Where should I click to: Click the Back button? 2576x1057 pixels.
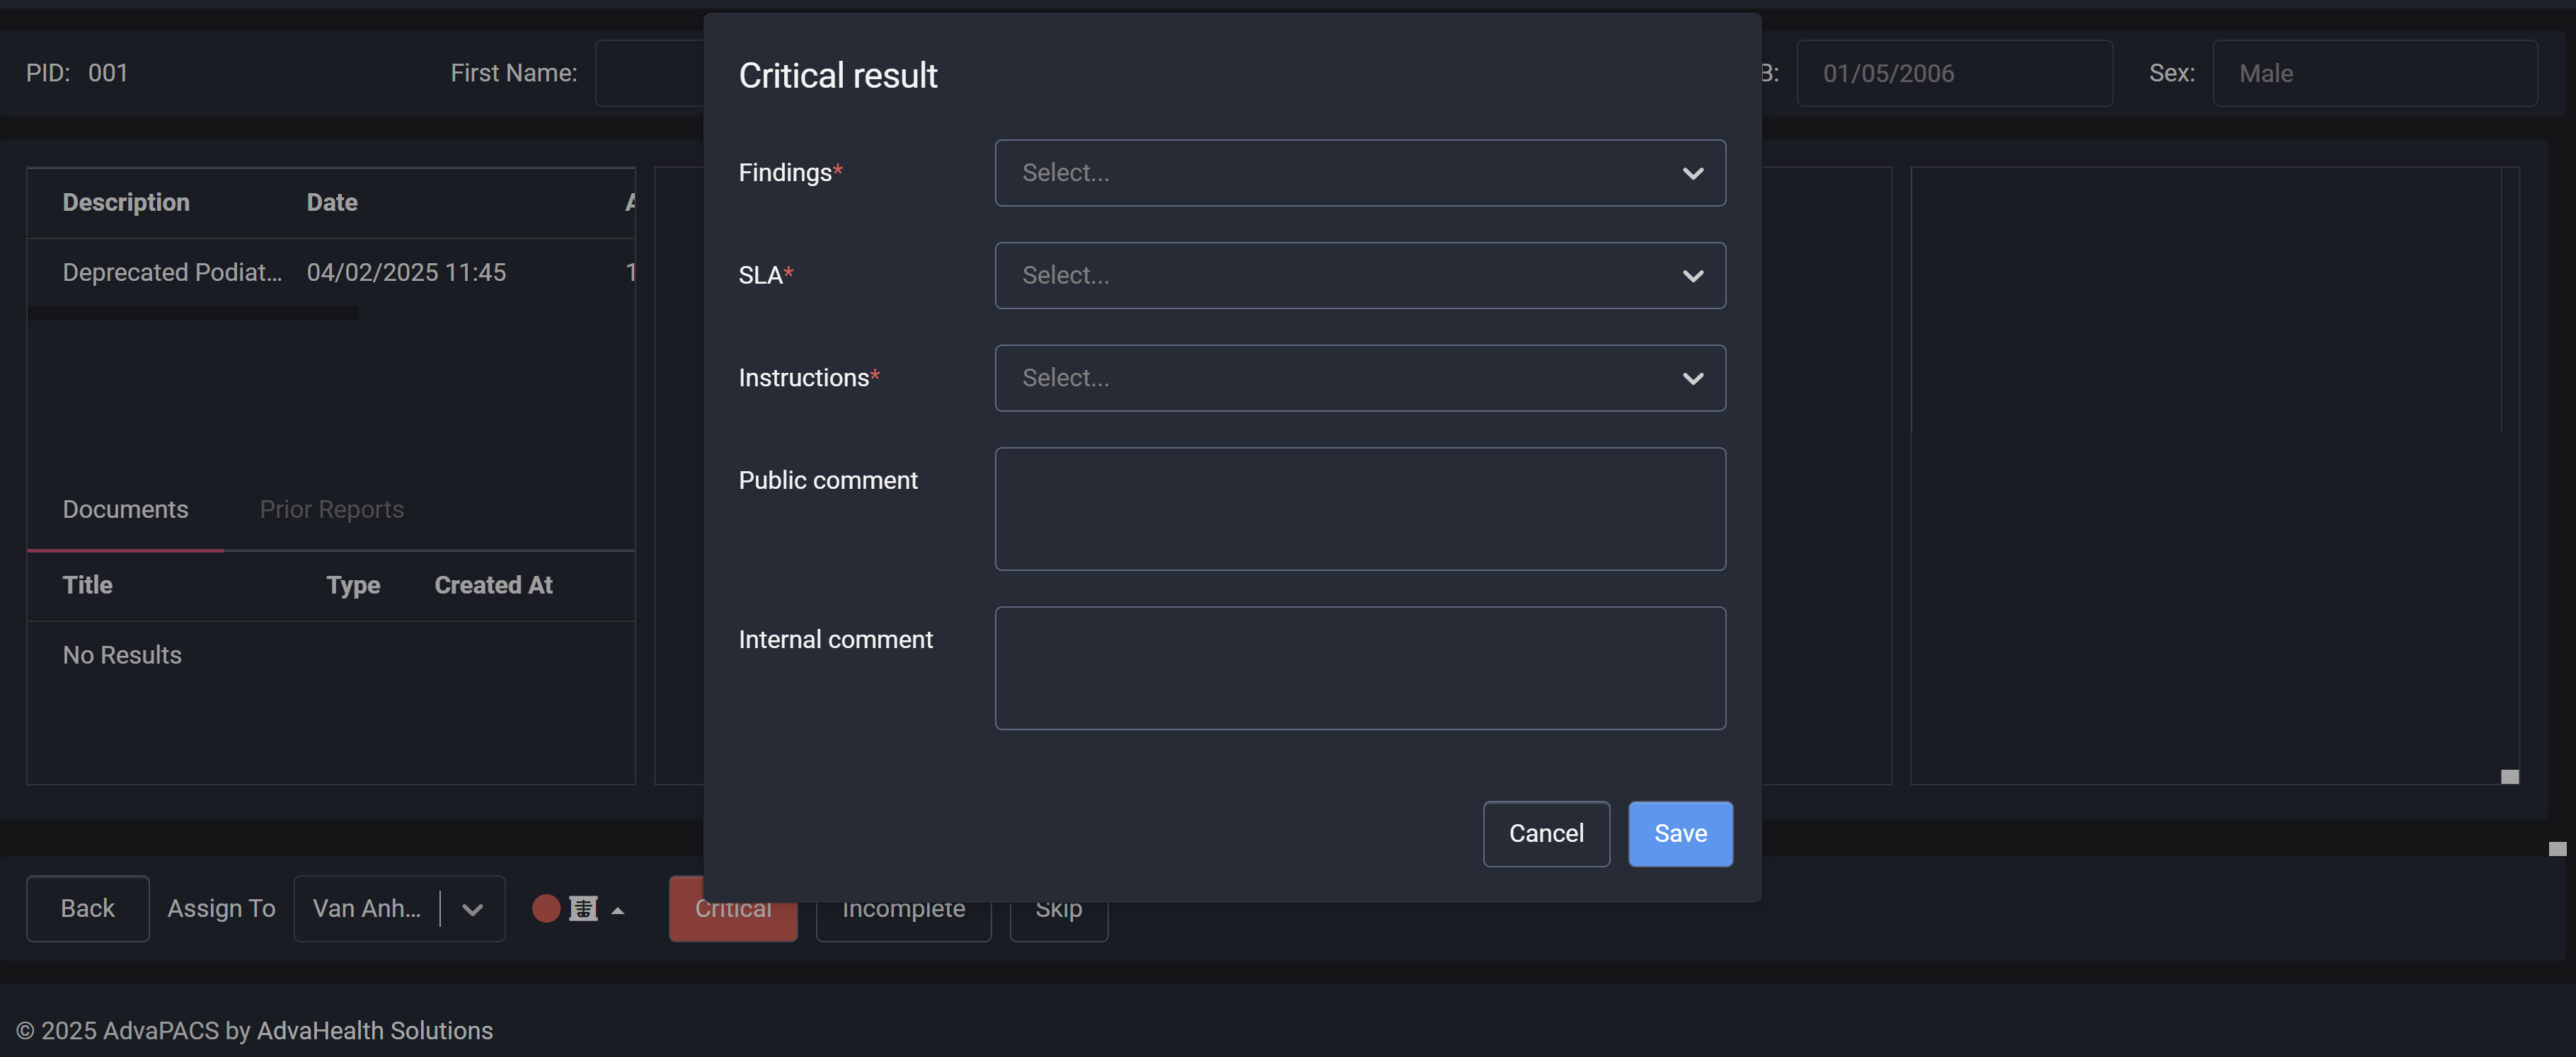click(x=88, y=908)
